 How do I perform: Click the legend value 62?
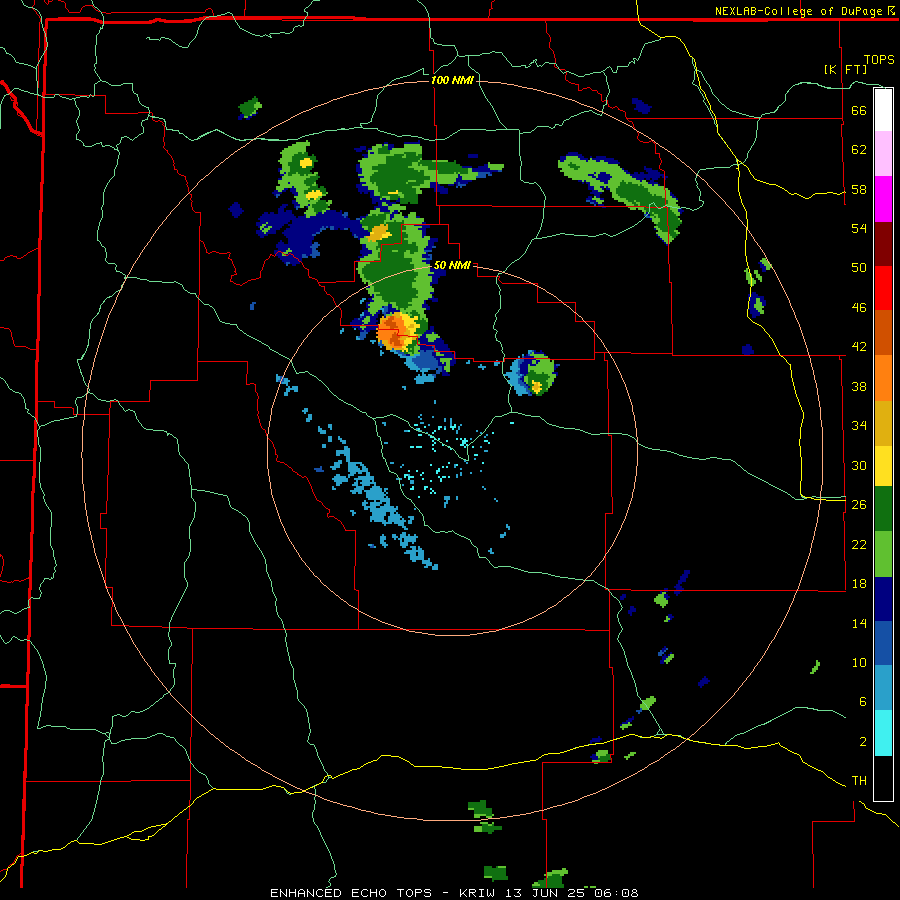859,150
